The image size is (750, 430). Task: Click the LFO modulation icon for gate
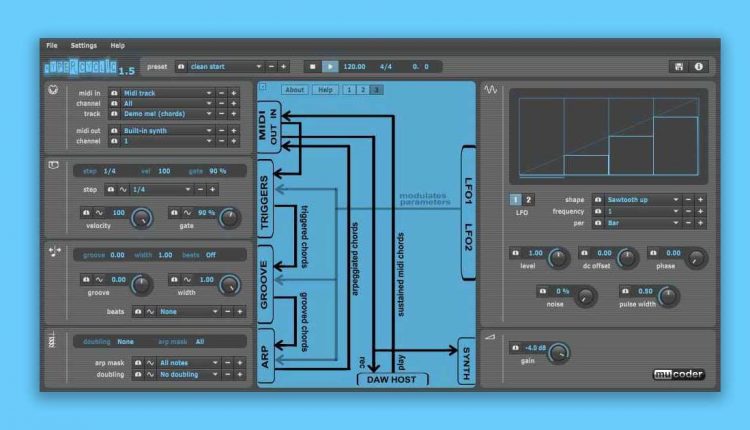[x=187, y=212]
